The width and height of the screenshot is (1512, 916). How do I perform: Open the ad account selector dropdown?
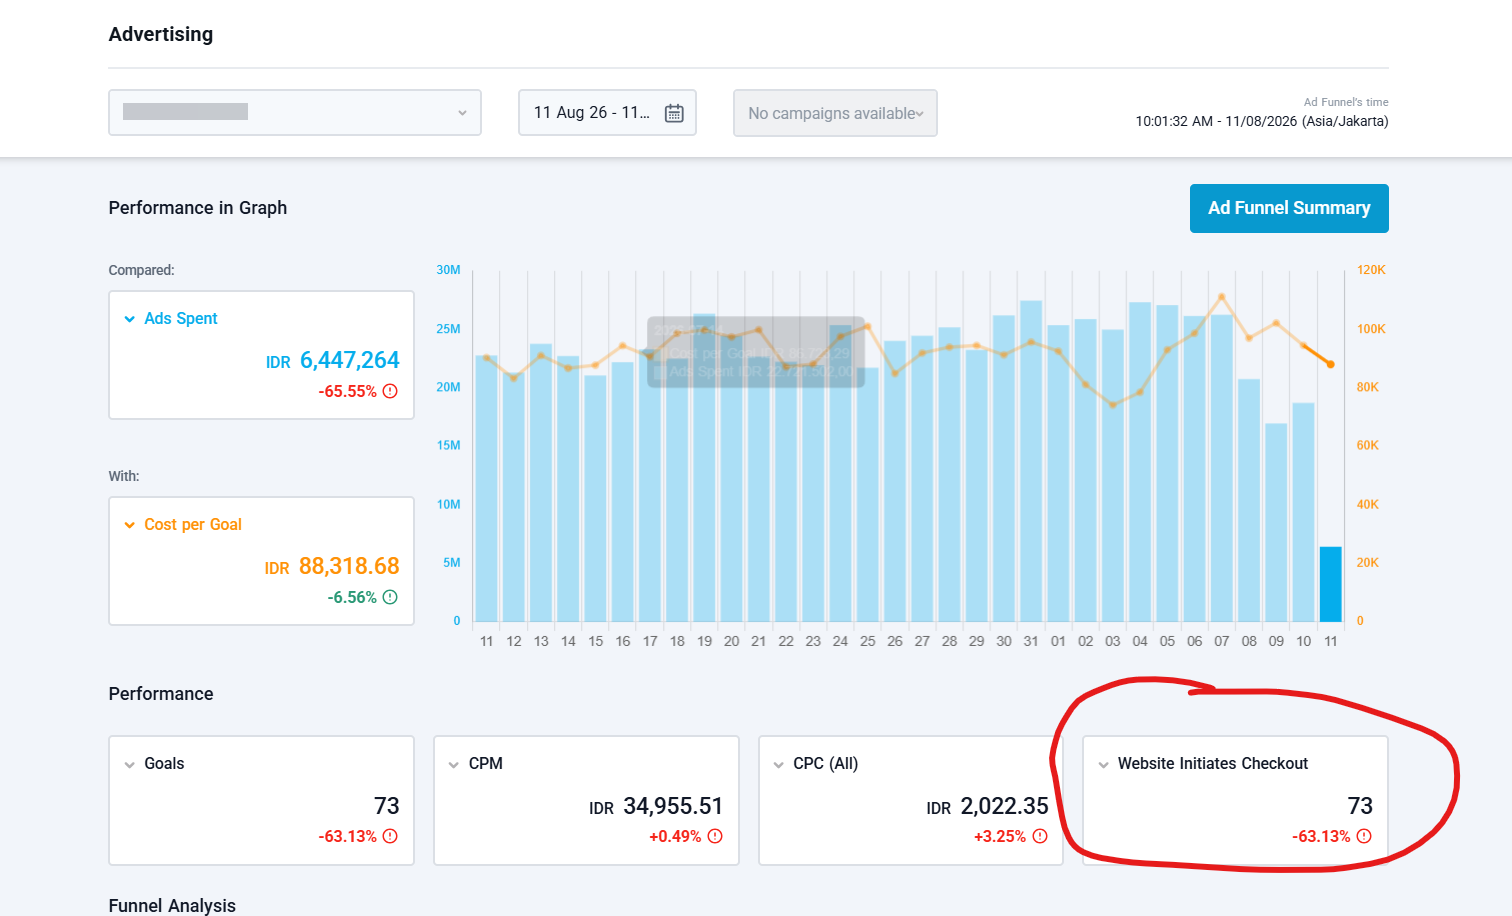pos(295,112)
